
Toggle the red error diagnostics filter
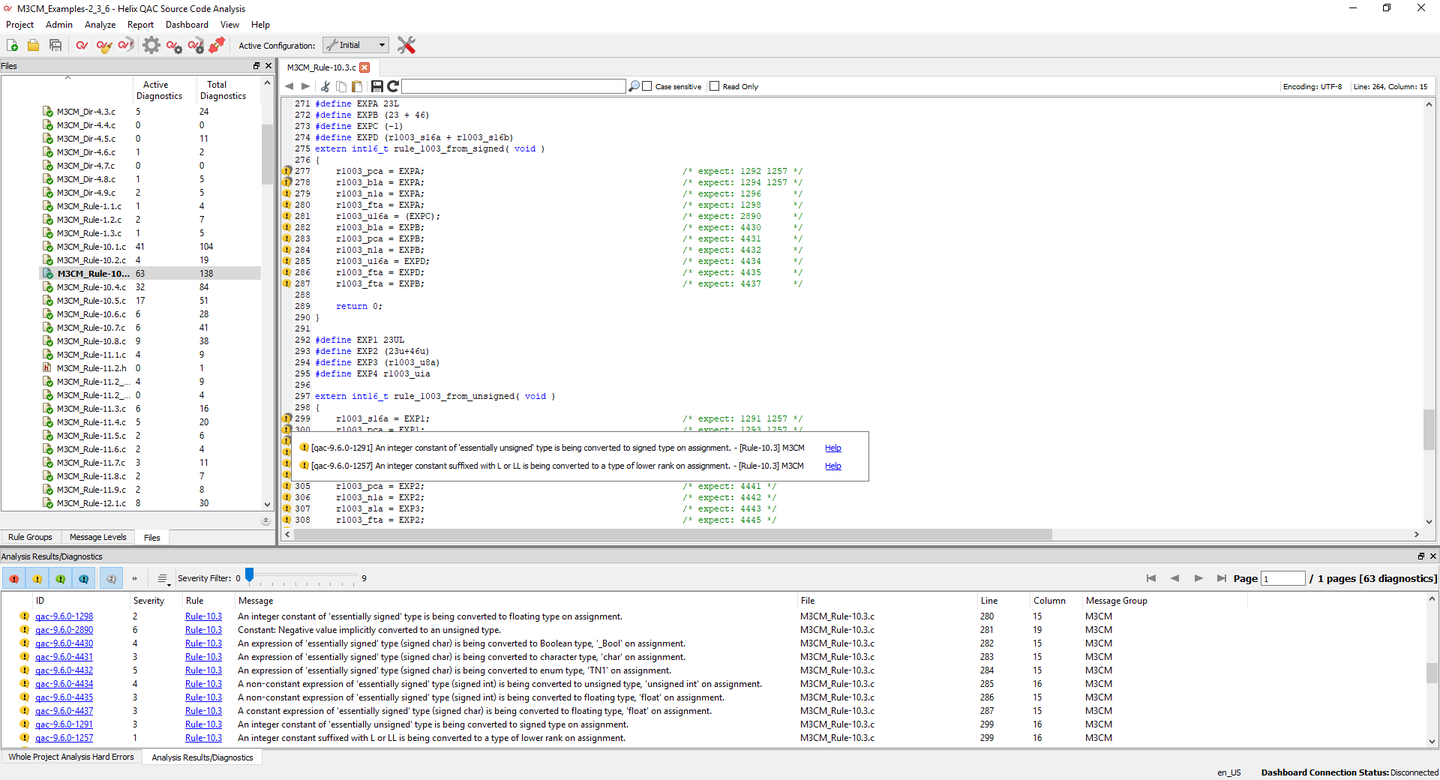point(14,579)
